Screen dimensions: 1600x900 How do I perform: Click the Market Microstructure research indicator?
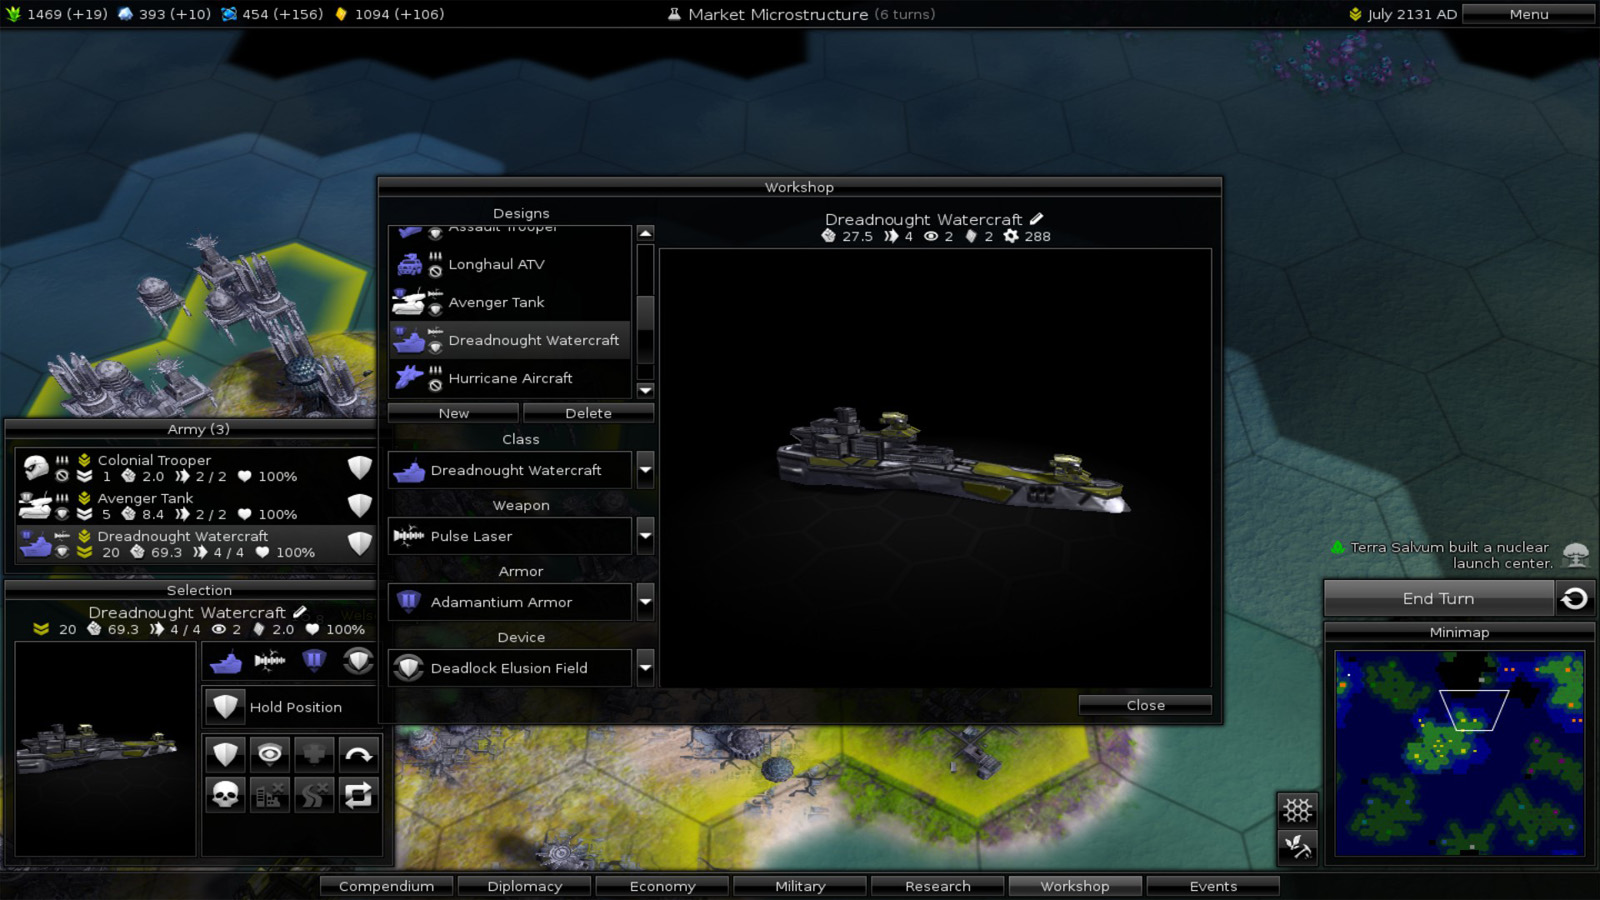point(801,14)
